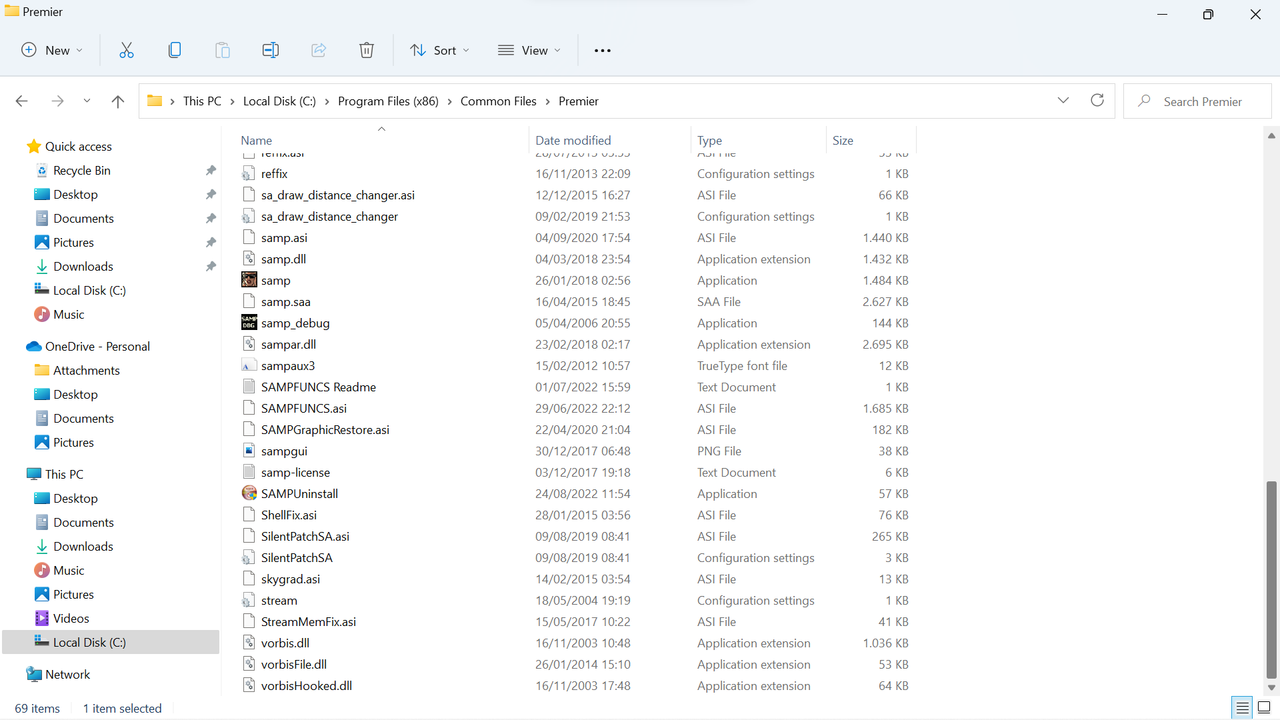This screenshot has width=1280, height=720.
Task: Click the Premier breadcrumb in address bar
Action: tap(579, 101)
